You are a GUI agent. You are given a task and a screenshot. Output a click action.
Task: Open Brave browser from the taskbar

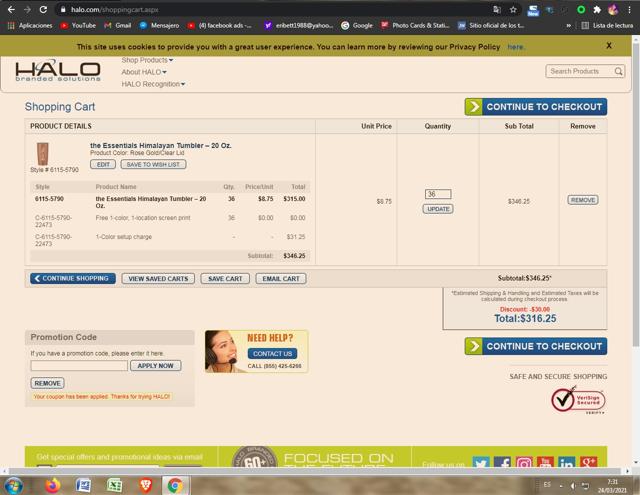coord(146,486)
